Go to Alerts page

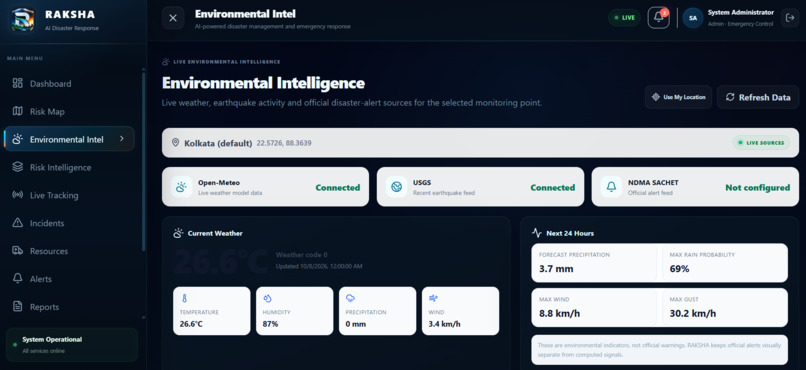(x=69, y=279)
